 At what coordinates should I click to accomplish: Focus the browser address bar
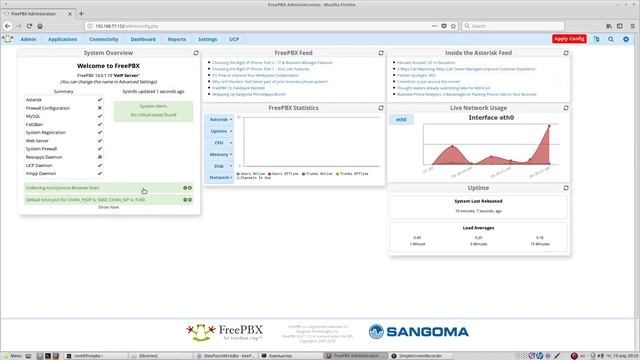click(x=257, y=26)
